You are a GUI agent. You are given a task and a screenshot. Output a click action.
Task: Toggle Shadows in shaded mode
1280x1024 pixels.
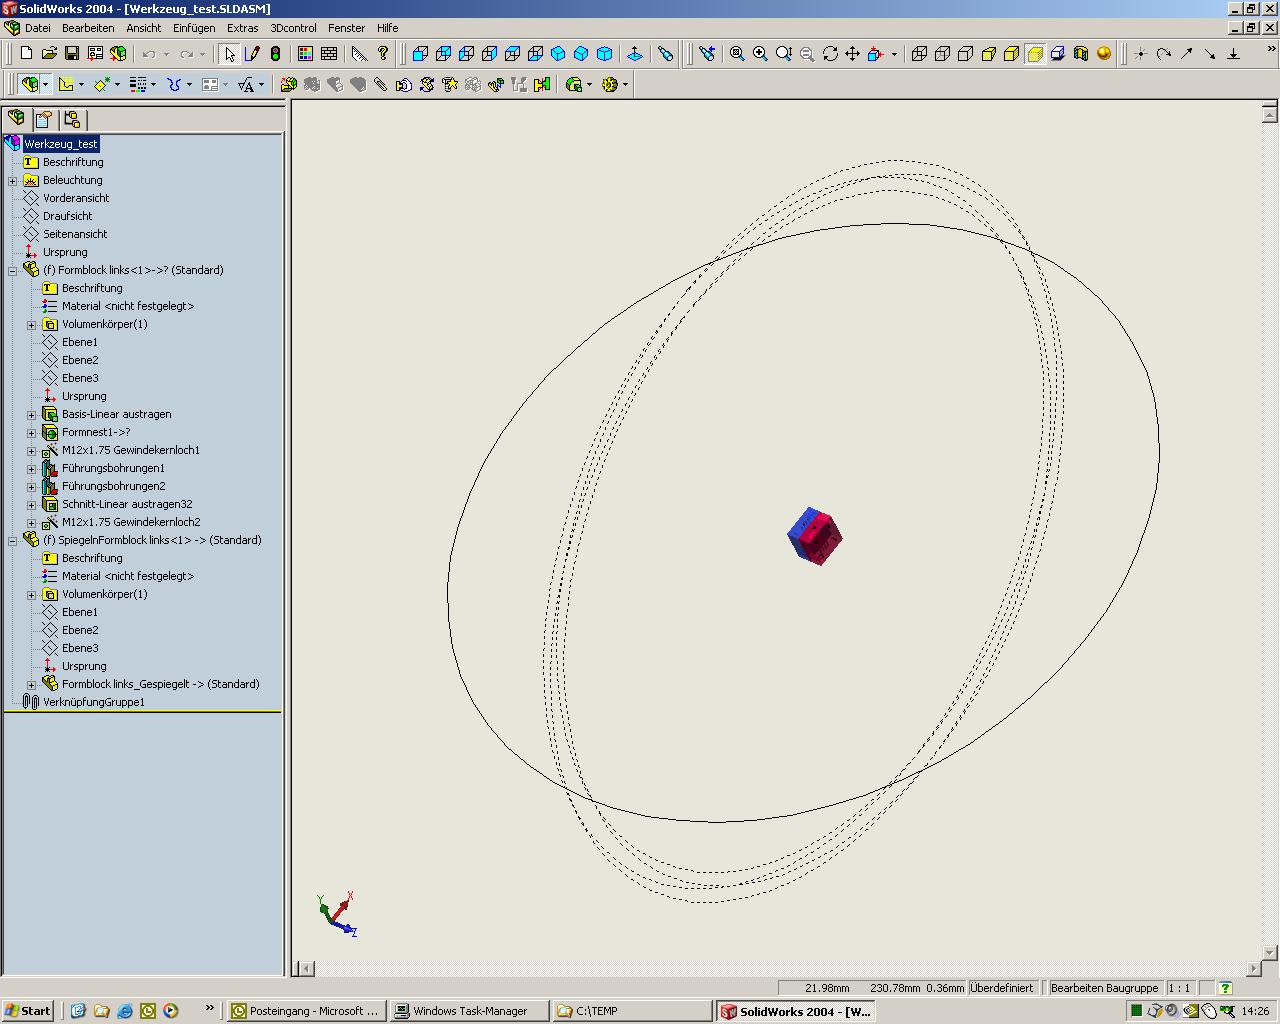click(x=1058, y=54)
